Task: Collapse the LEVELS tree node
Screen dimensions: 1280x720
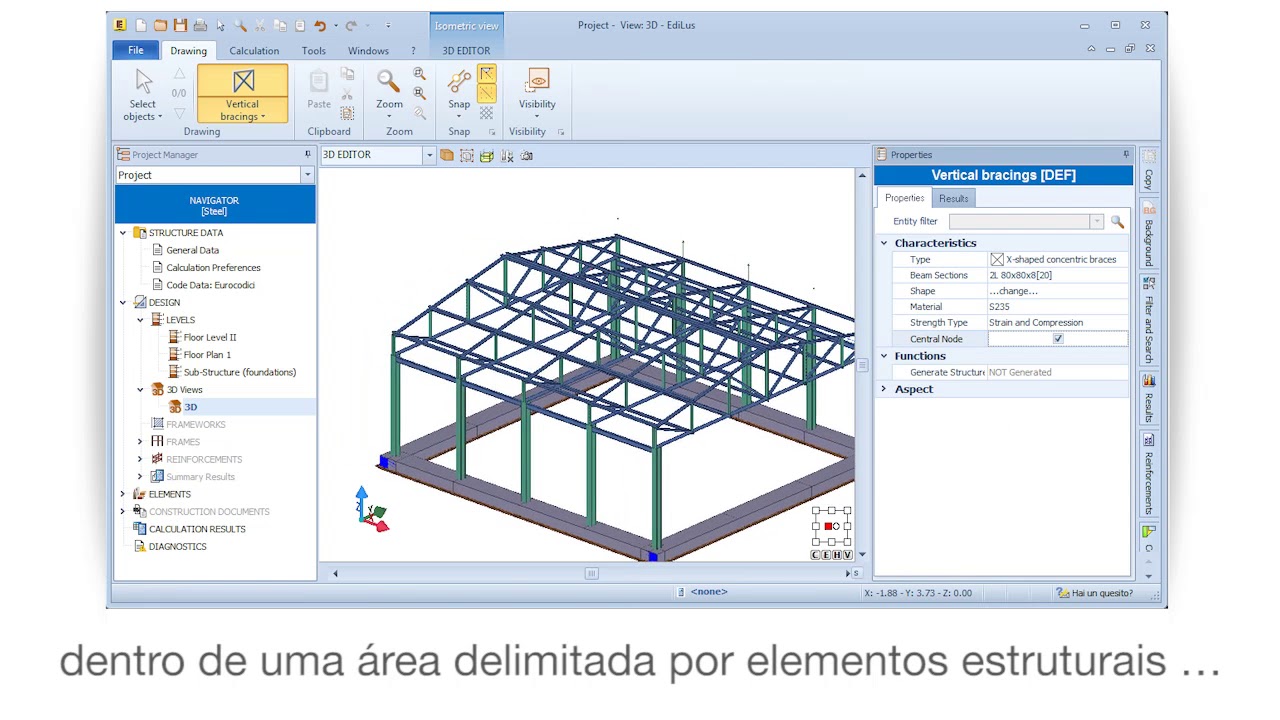Action: (140, 320)
